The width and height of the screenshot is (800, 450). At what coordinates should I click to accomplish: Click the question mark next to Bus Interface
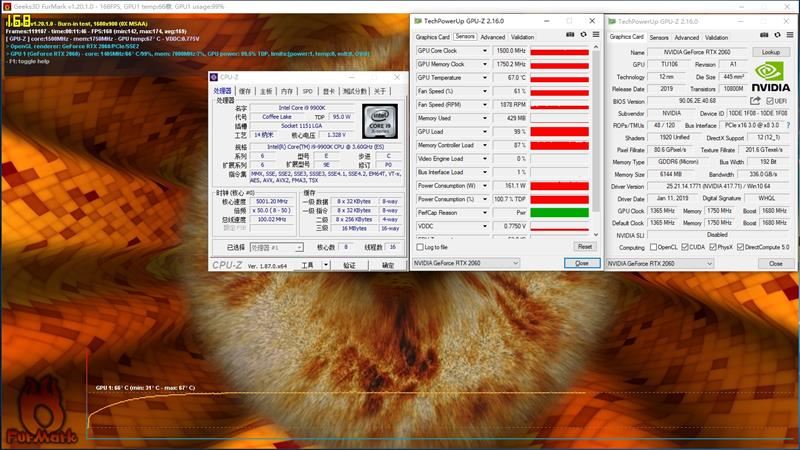pos(789,125)
